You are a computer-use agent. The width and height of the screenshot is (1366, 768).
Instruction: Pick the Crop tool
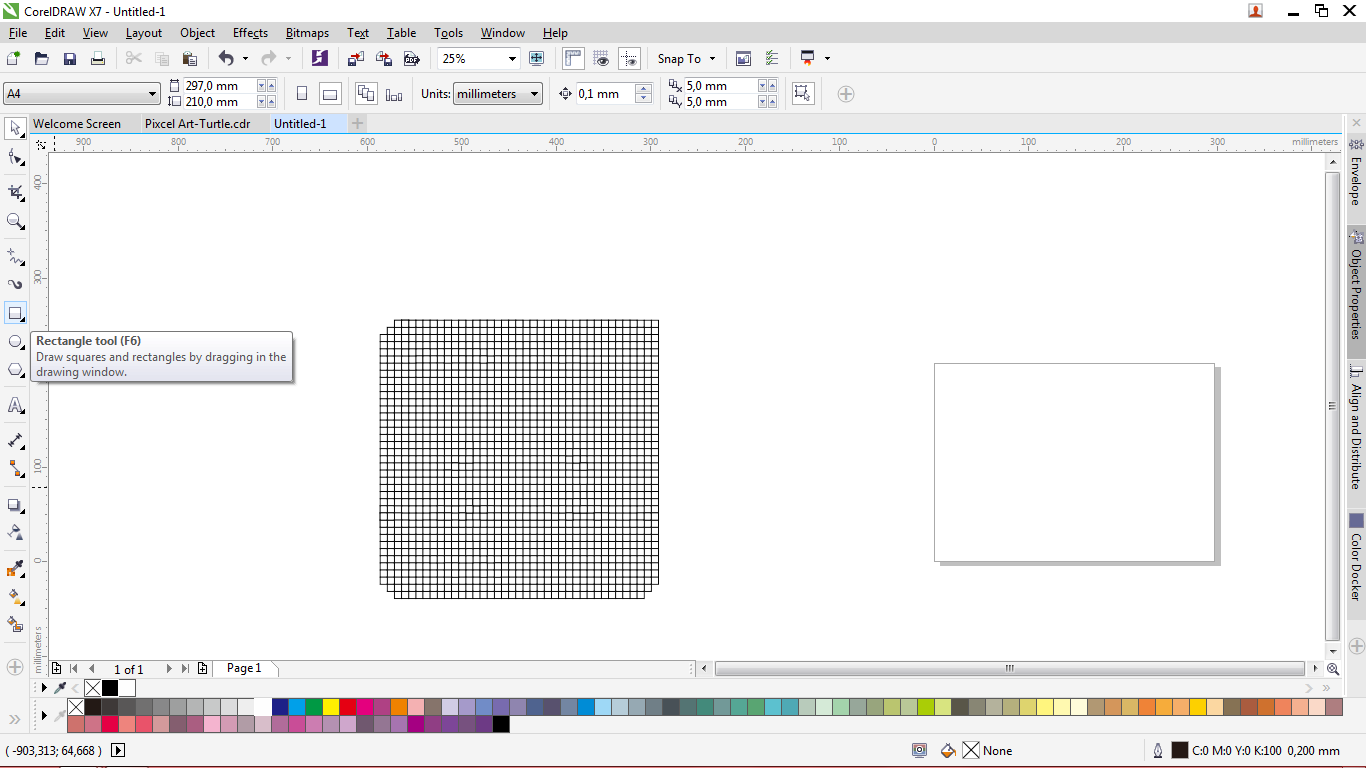(x=15, y=192)
